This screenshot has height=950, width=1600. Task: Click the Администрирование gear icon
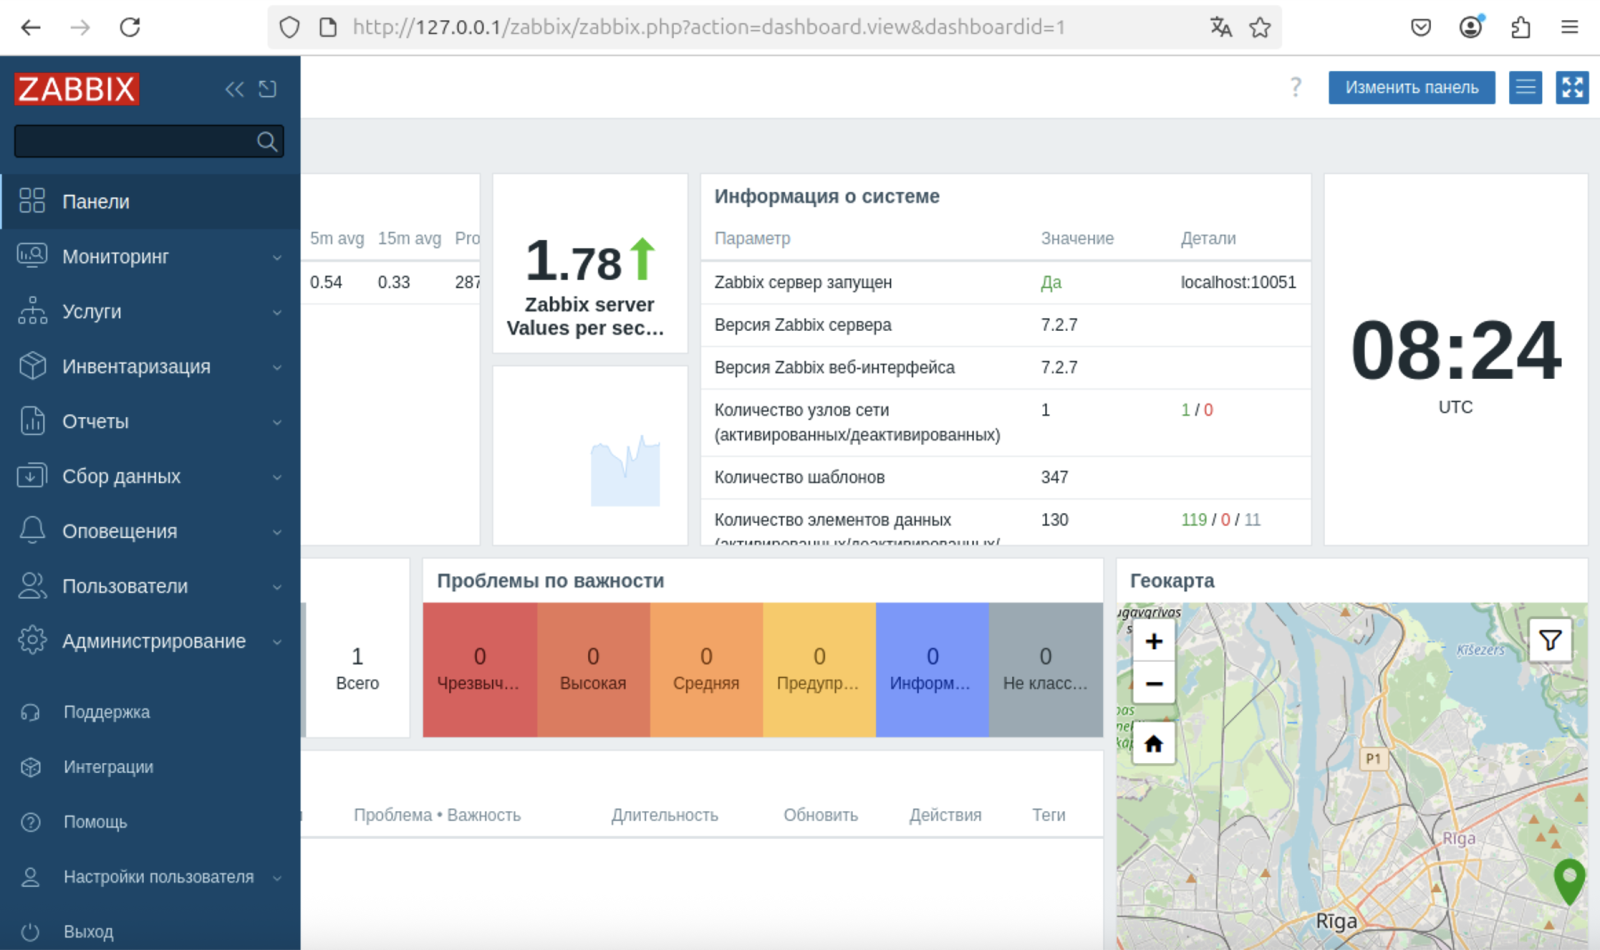32,640
